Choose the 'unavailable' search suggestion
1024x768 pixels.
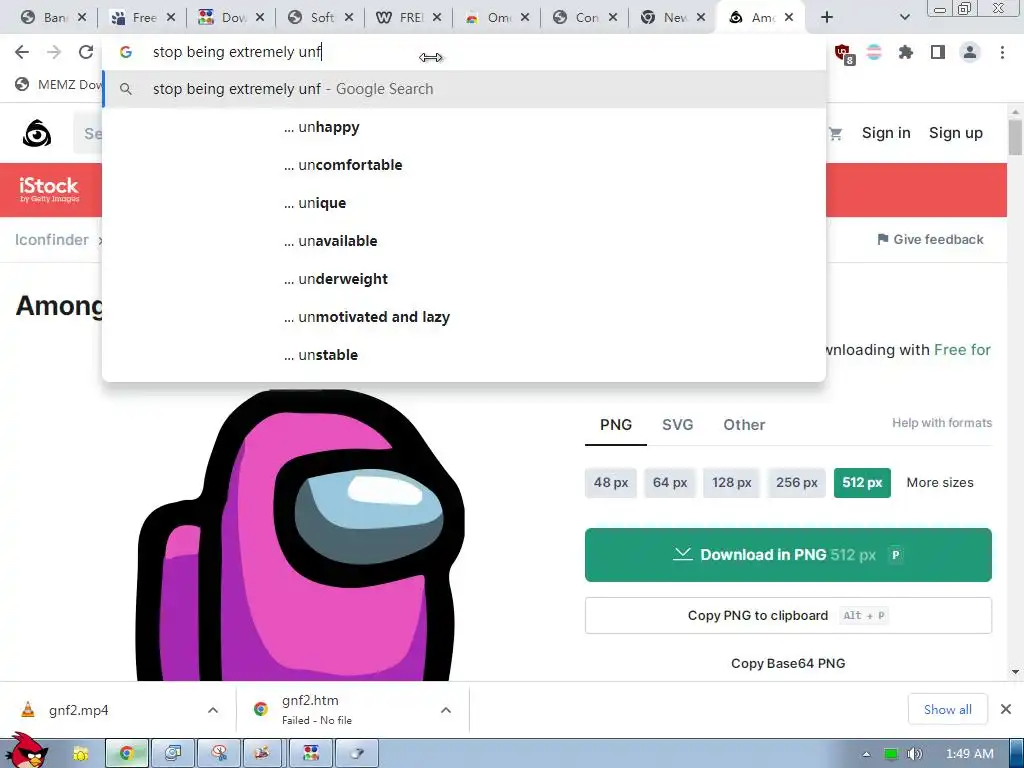click(464, 241)
